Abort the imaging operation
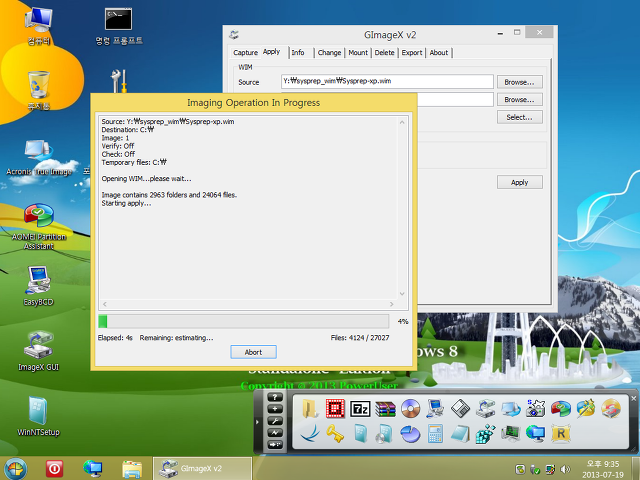Image resolution: width=640 pixels, height=480 pixels. 253,352
